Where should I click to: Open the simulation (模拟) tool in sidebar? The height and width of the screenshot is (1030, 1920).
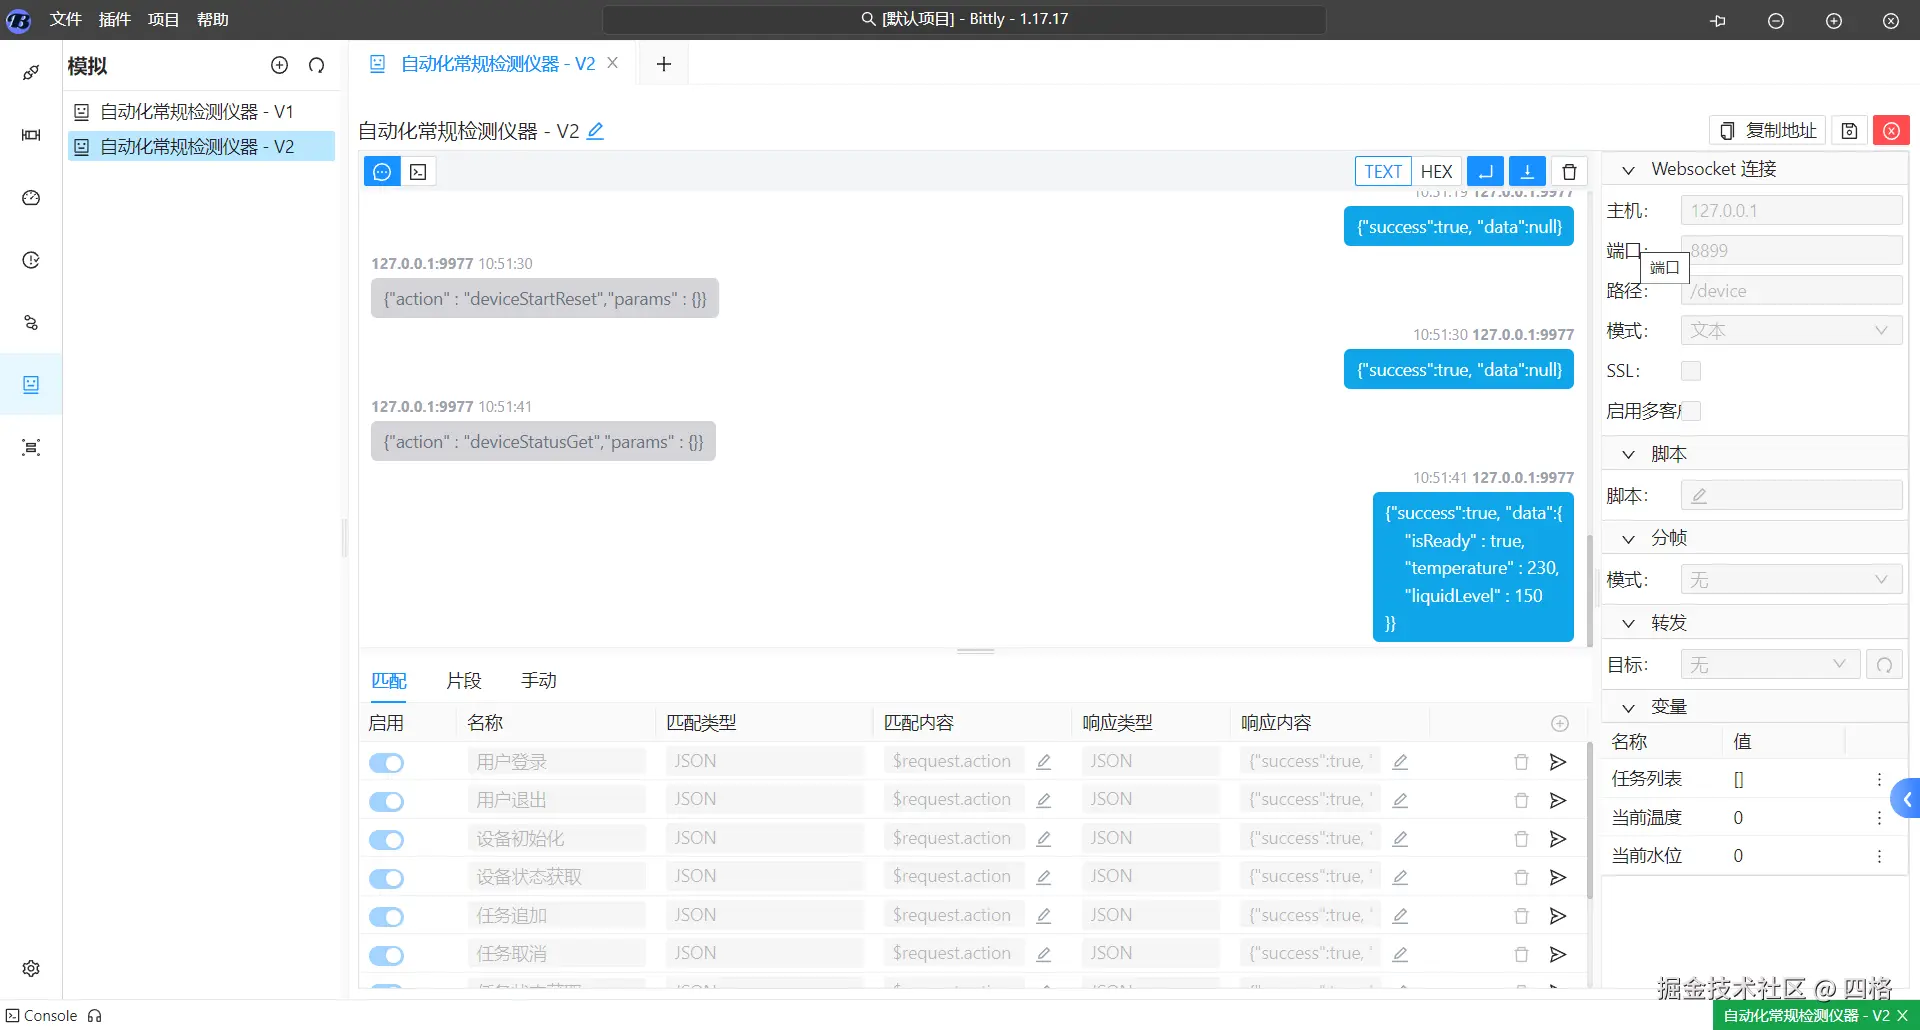click(x=31, y=385)
